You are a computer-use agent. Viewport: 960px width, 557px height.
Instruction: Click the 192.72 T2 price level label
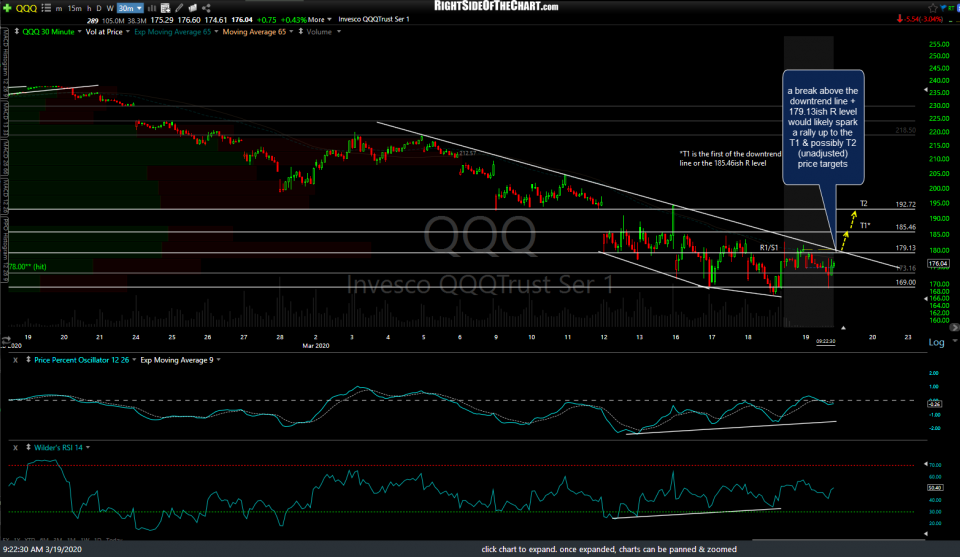906,204
